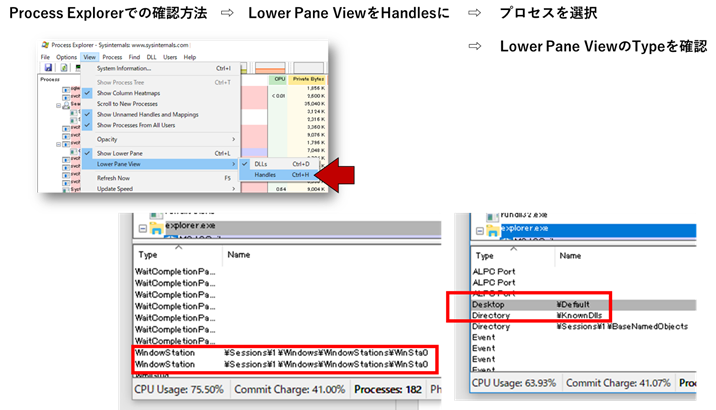The image size is (716, 410).
Task: Select the Desktop \Default handle row
Action: [x=584, y=305]
